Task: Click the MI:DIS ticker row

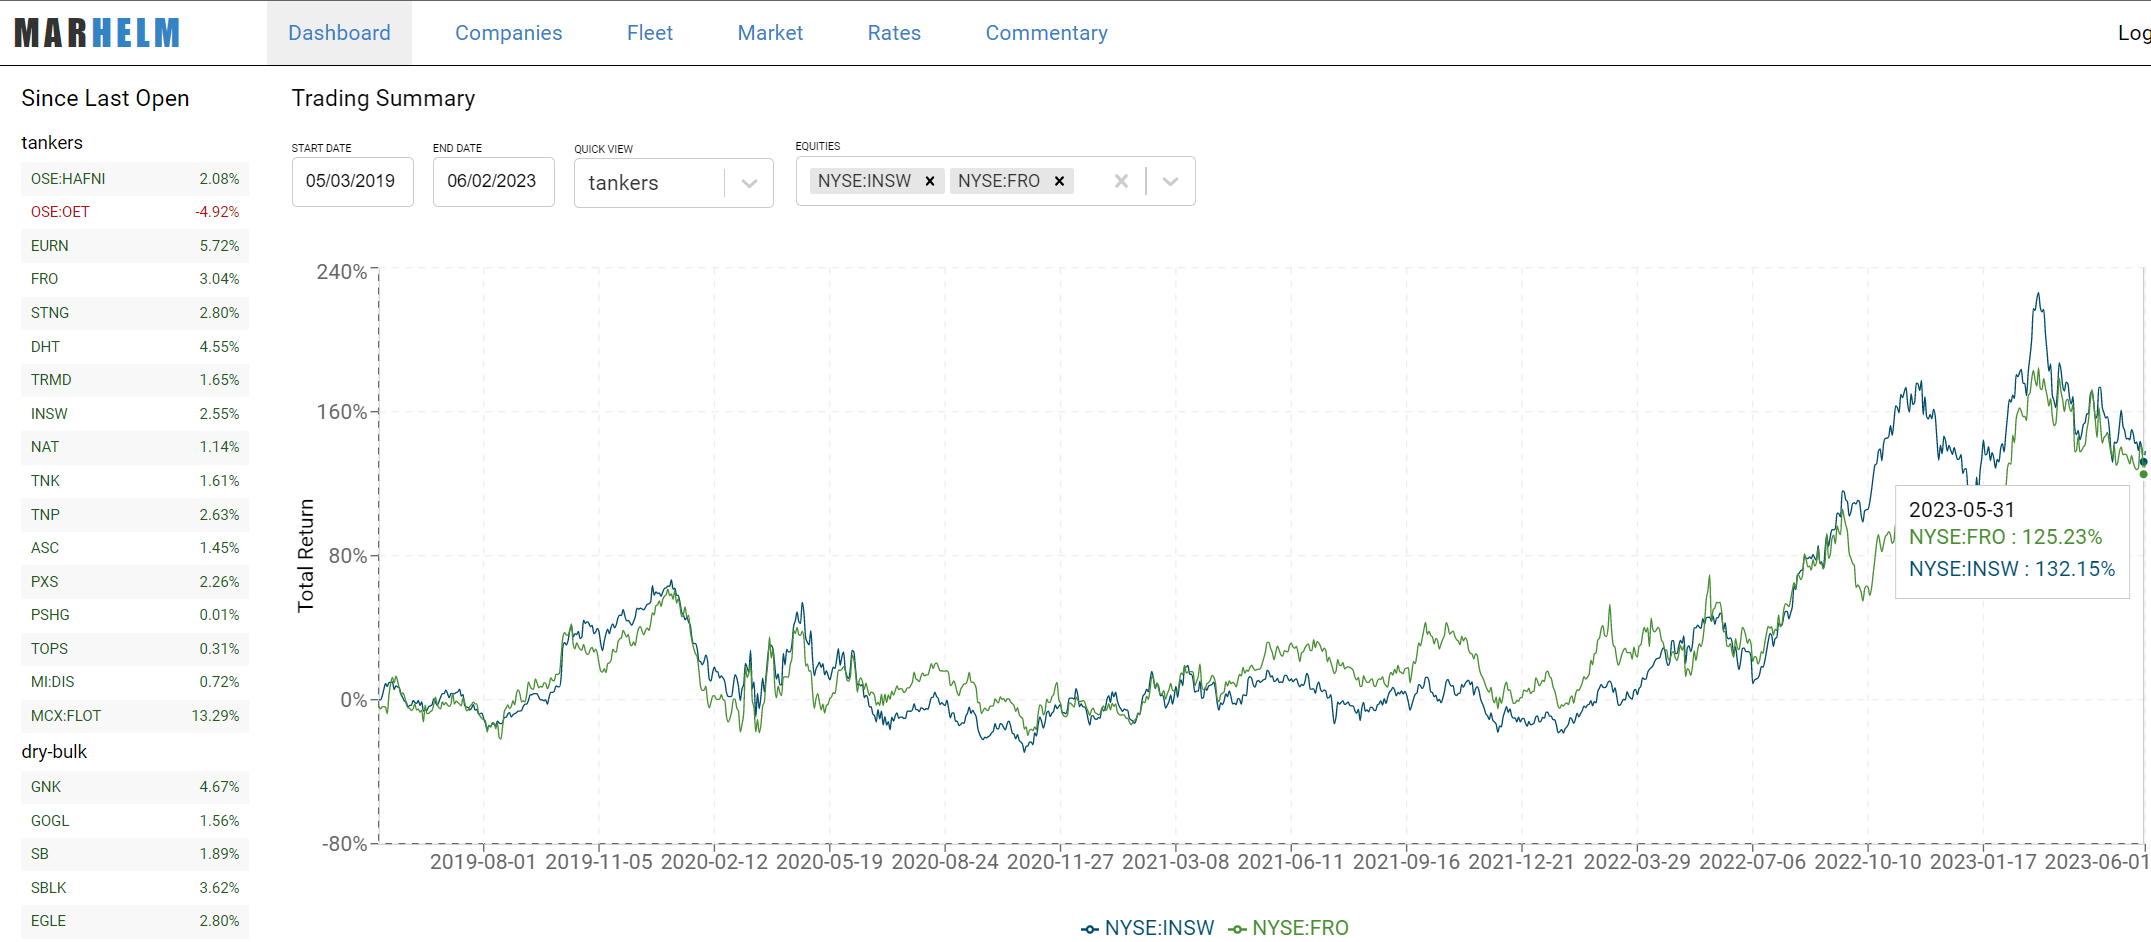Action: (135, 682)
